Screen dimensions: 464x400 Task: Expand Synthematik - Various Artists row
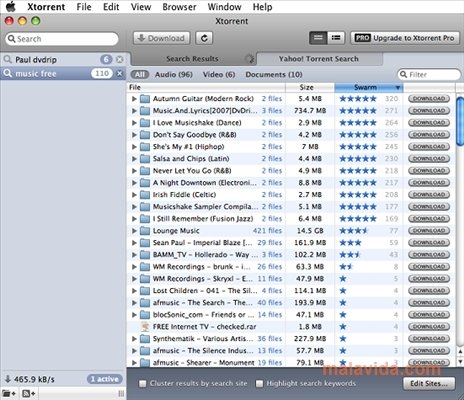point(134,339)
